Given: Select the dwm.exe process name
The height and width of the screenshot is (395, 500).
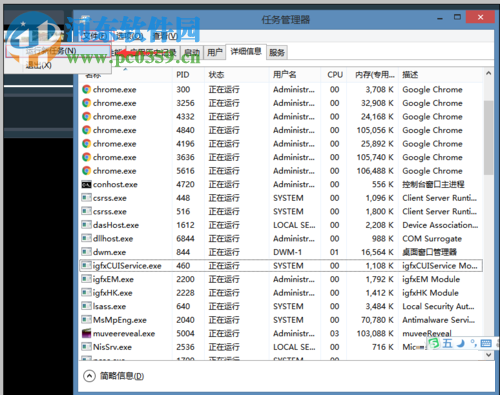Looking at the screenshot, I should [x=109, y=252].
